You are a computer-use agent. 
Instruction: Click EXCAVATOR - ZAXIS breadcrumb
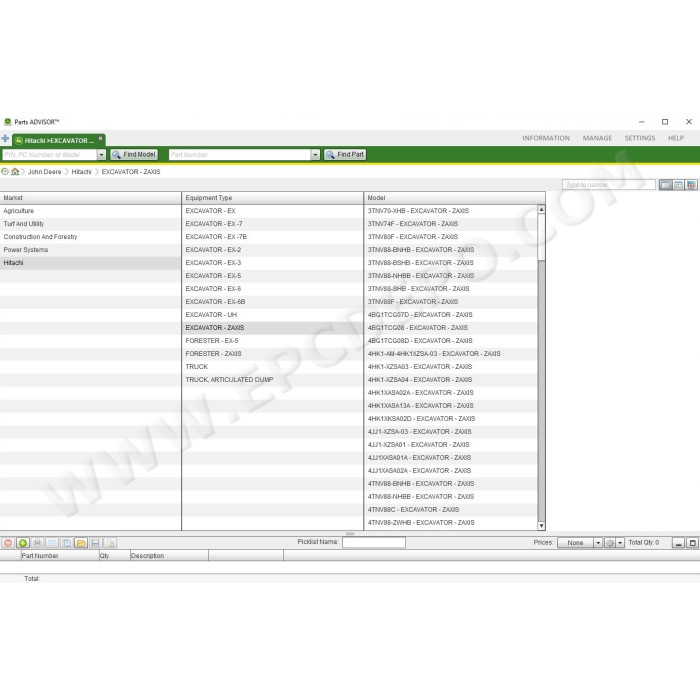click(131, 172)
